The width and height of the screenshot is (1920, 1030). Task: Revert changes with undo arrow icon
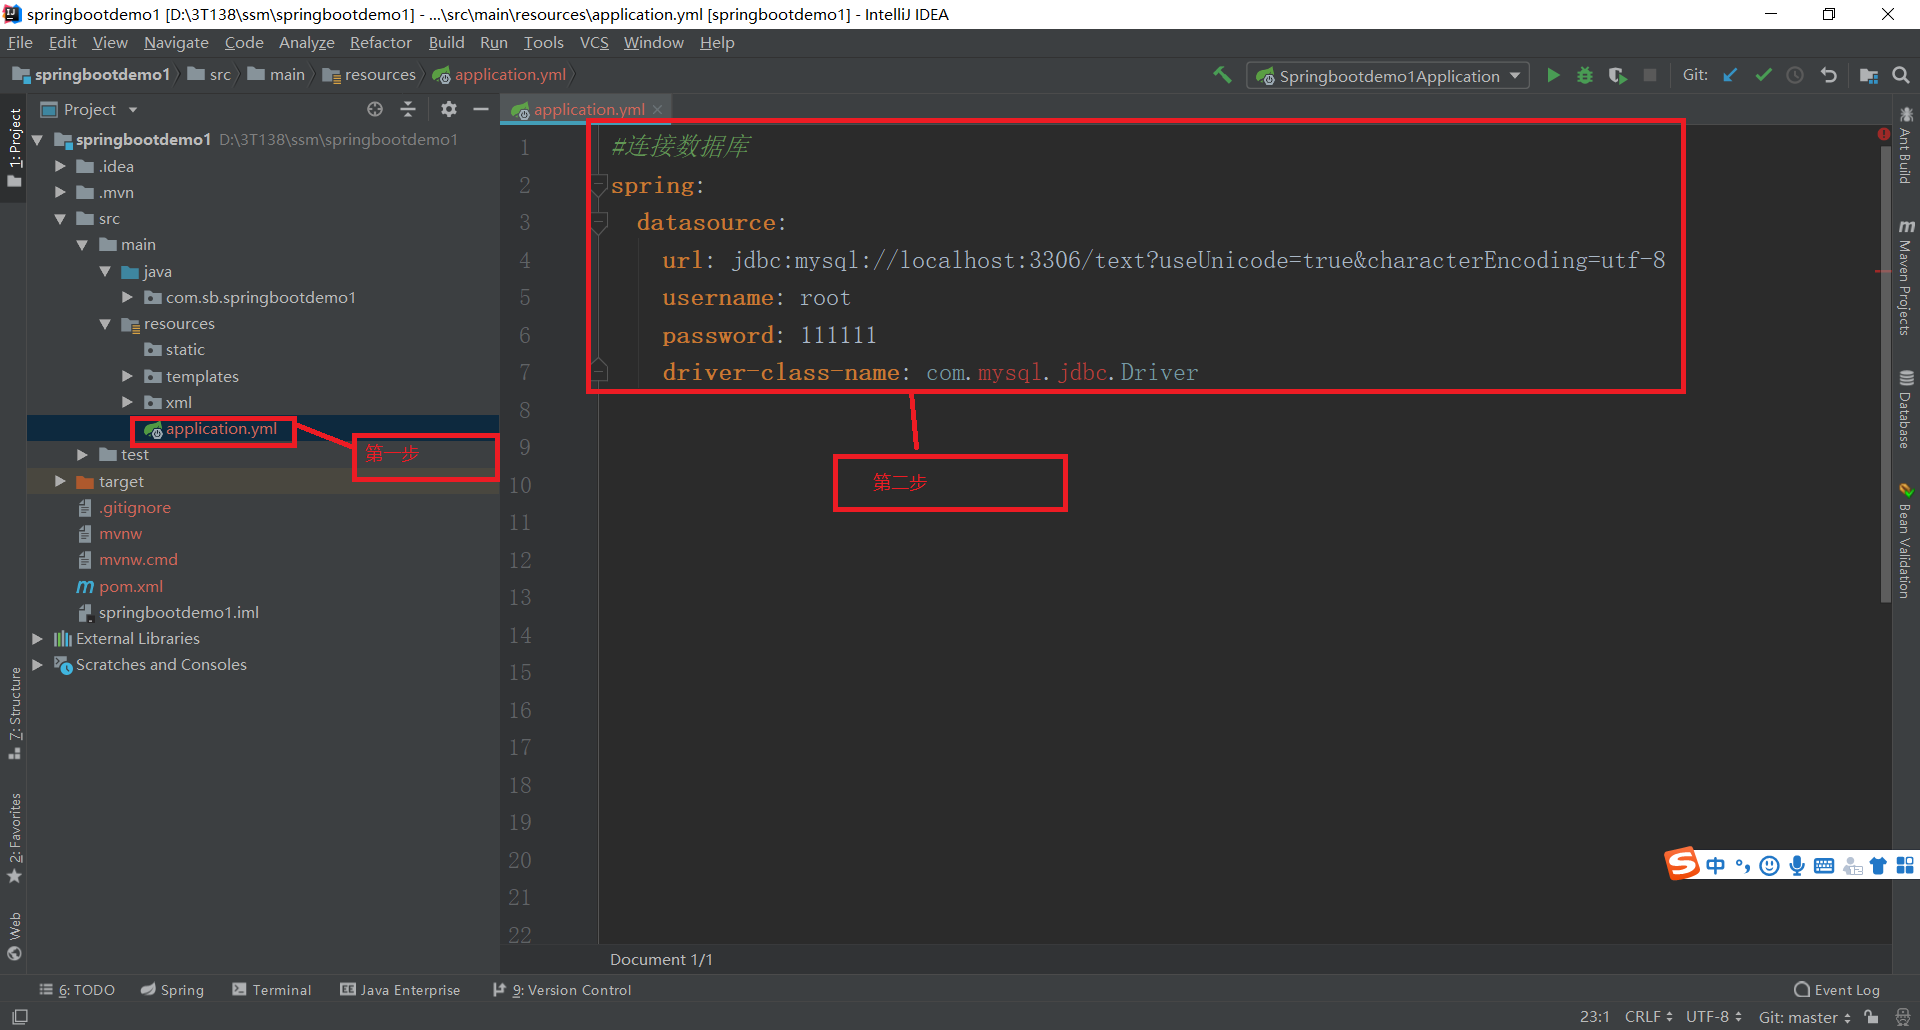[1829, 75]
